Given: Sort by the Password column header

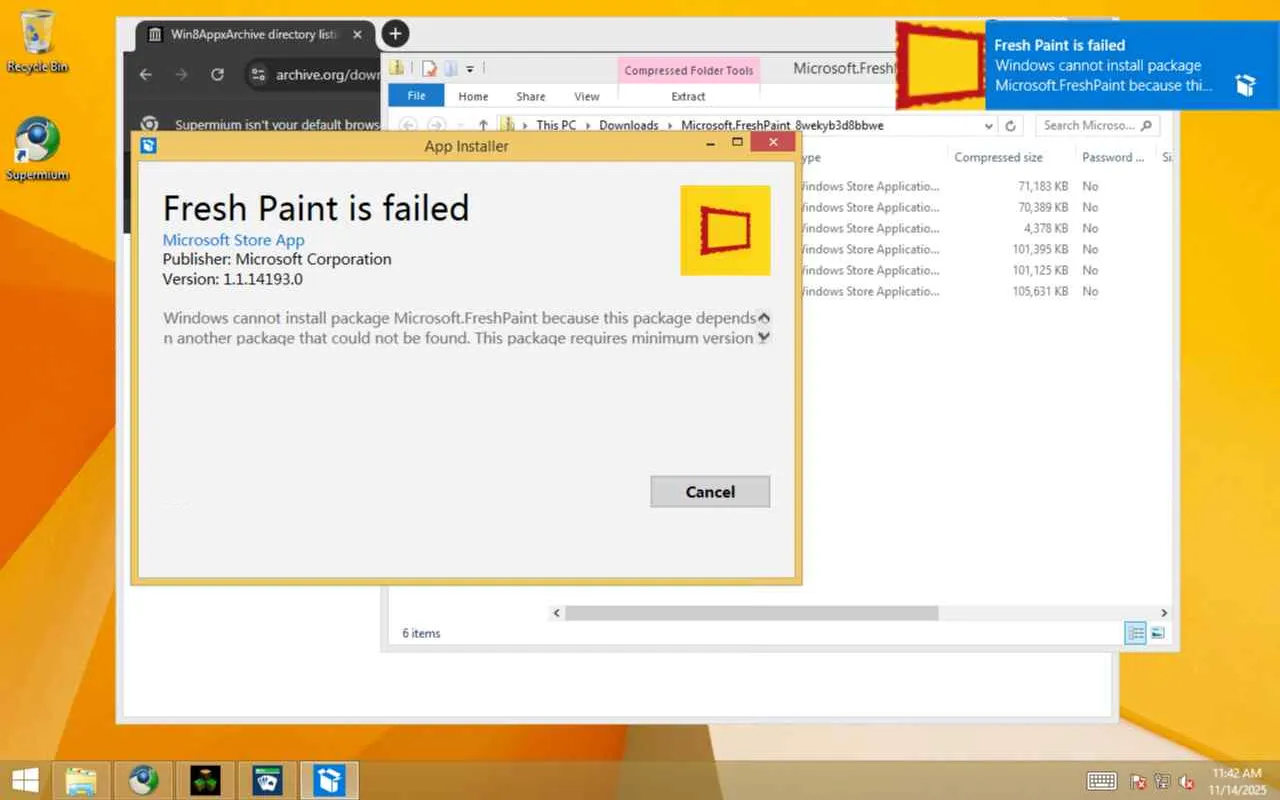Looking at the screenshot, I should (1113, 157).
